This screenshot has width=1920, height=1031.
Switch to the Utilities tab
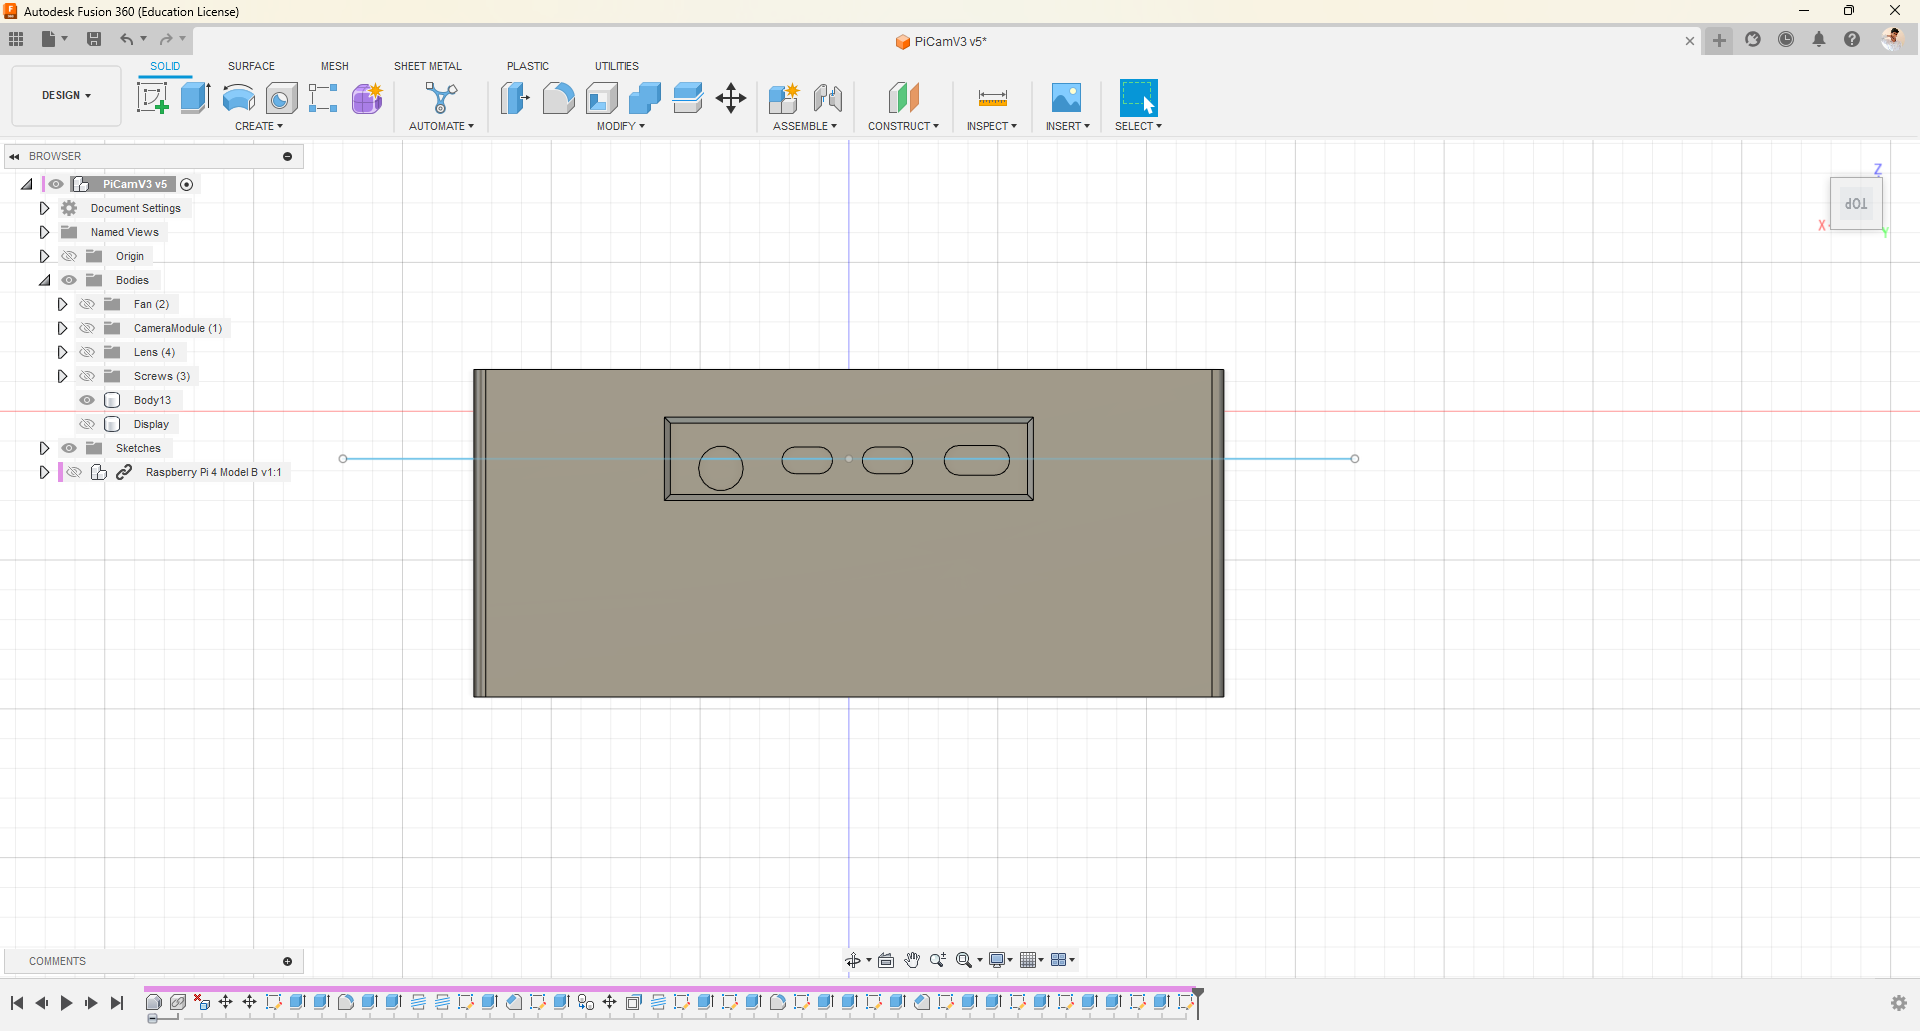pos(617,66)
